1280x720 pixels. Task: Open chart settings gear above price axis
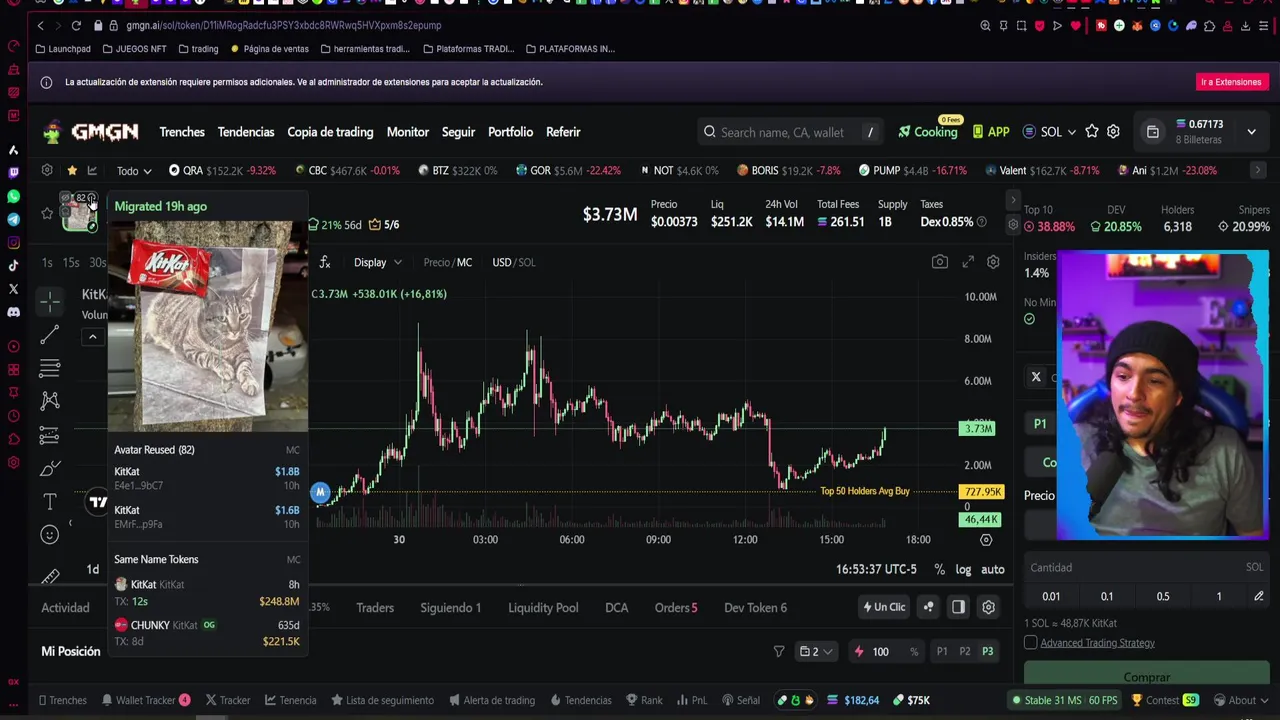tap(993, 262)
